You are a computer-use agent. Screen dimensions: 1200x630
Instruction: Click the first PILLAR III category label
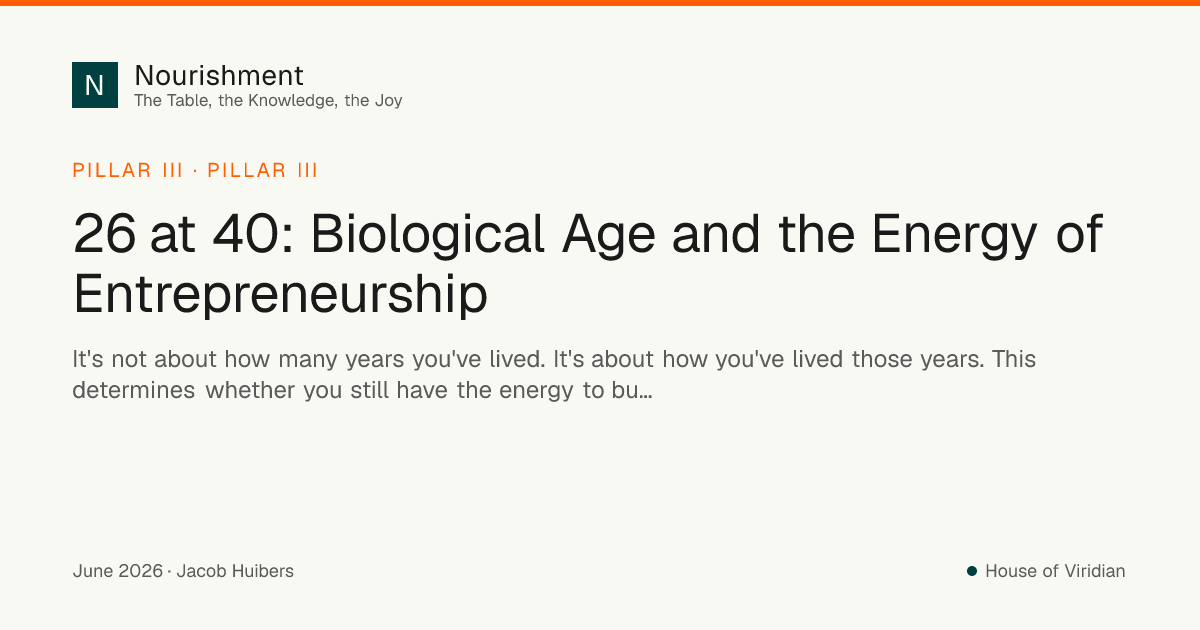(x=128, y=170)
